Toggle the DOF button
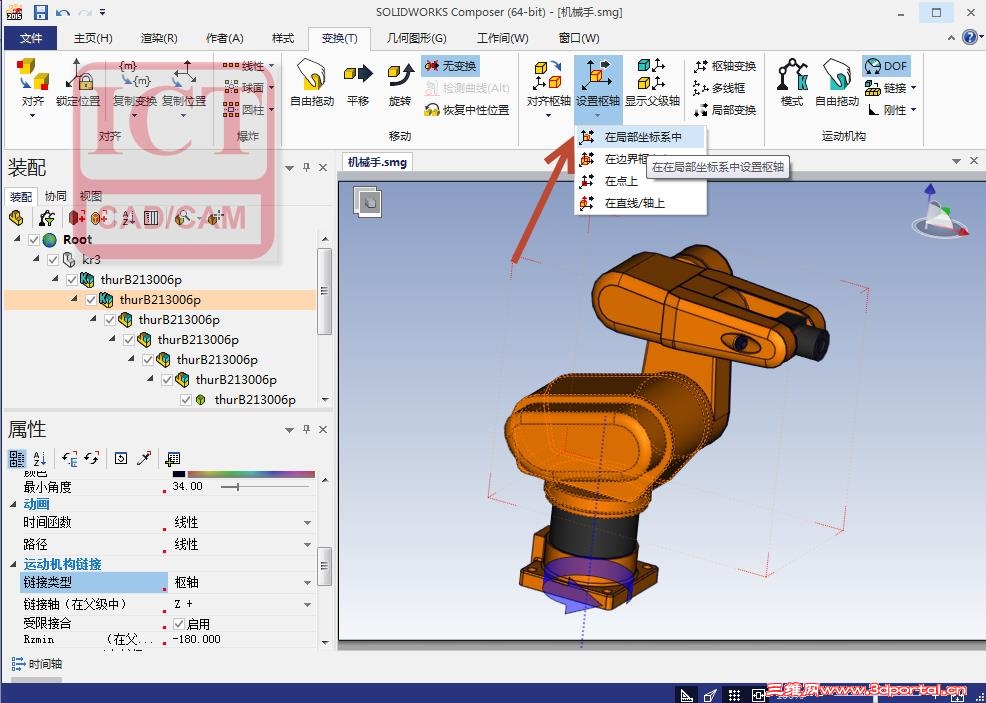Image resolution: width=986 pixels, height=703 pixels. point(886,65)
